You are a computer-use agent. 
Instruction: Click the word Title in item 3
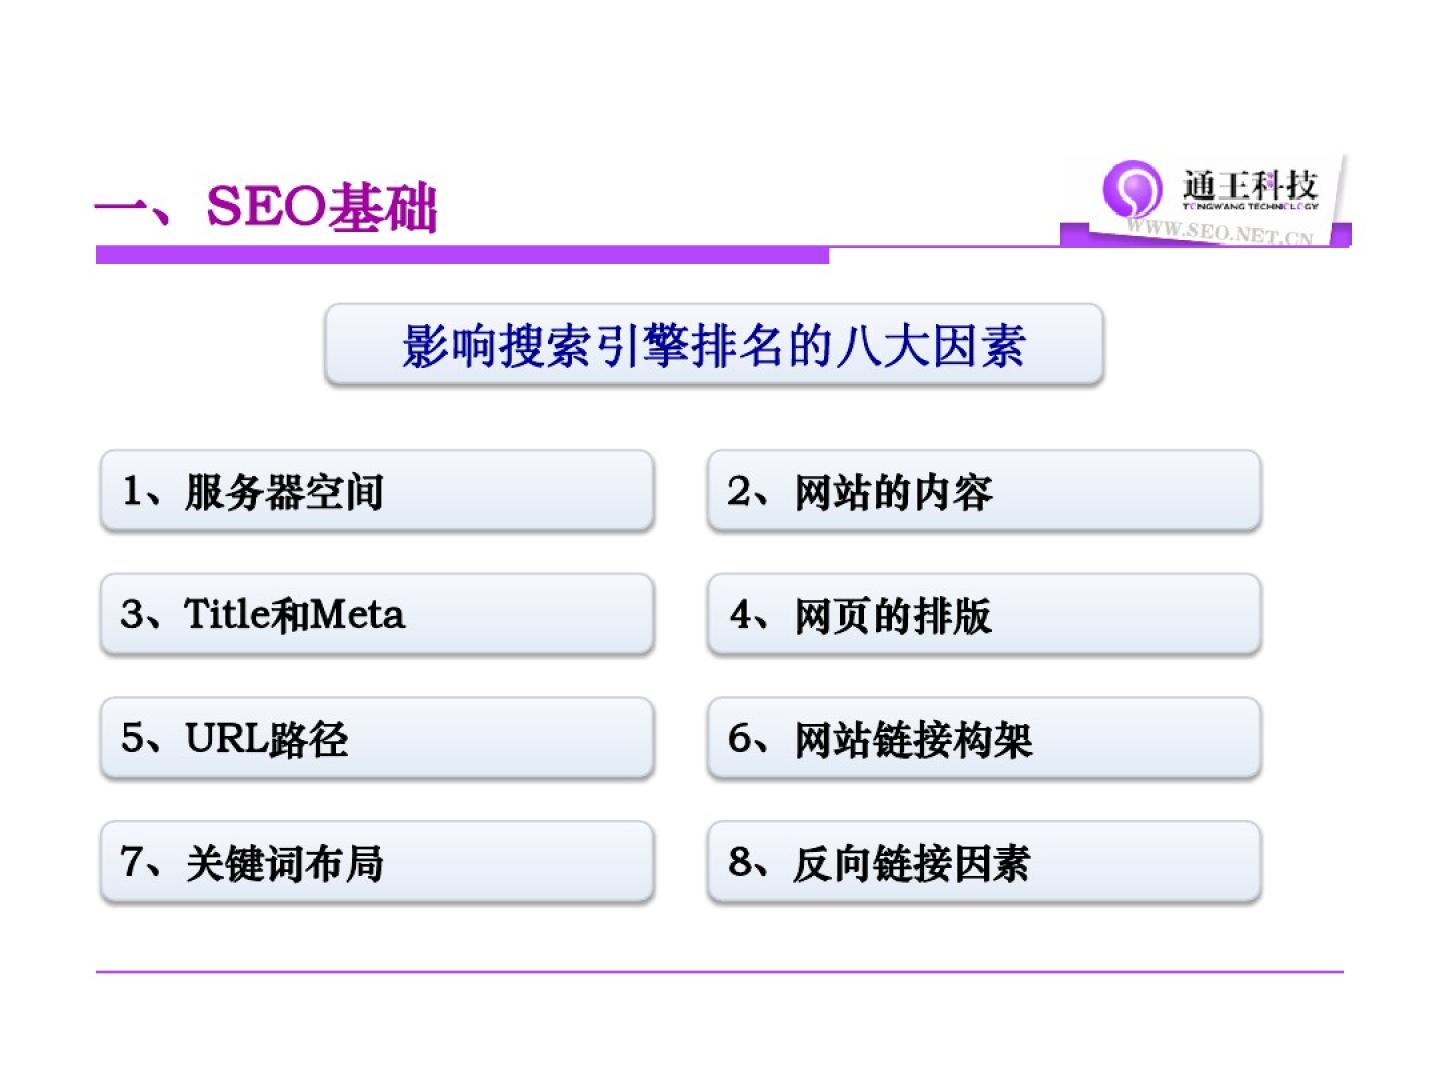pyautogui.click(x=226, y=614)
